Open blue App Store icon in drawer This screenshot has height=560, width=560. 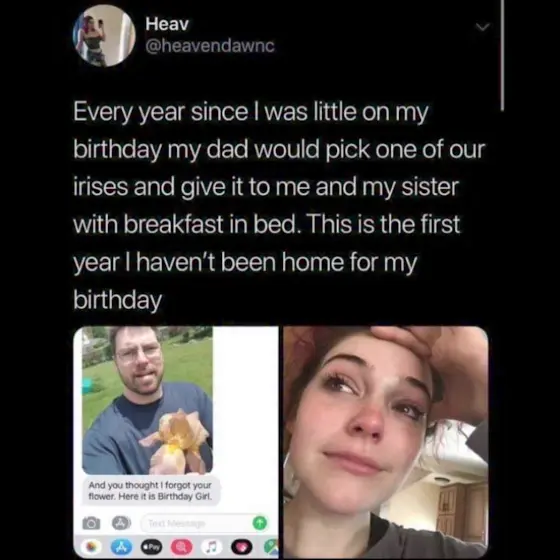(x=120, y=547)
